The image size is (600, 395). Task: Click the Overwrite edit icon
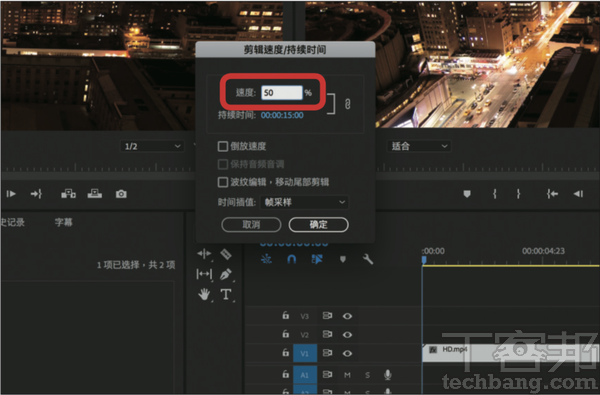[95, 194]
